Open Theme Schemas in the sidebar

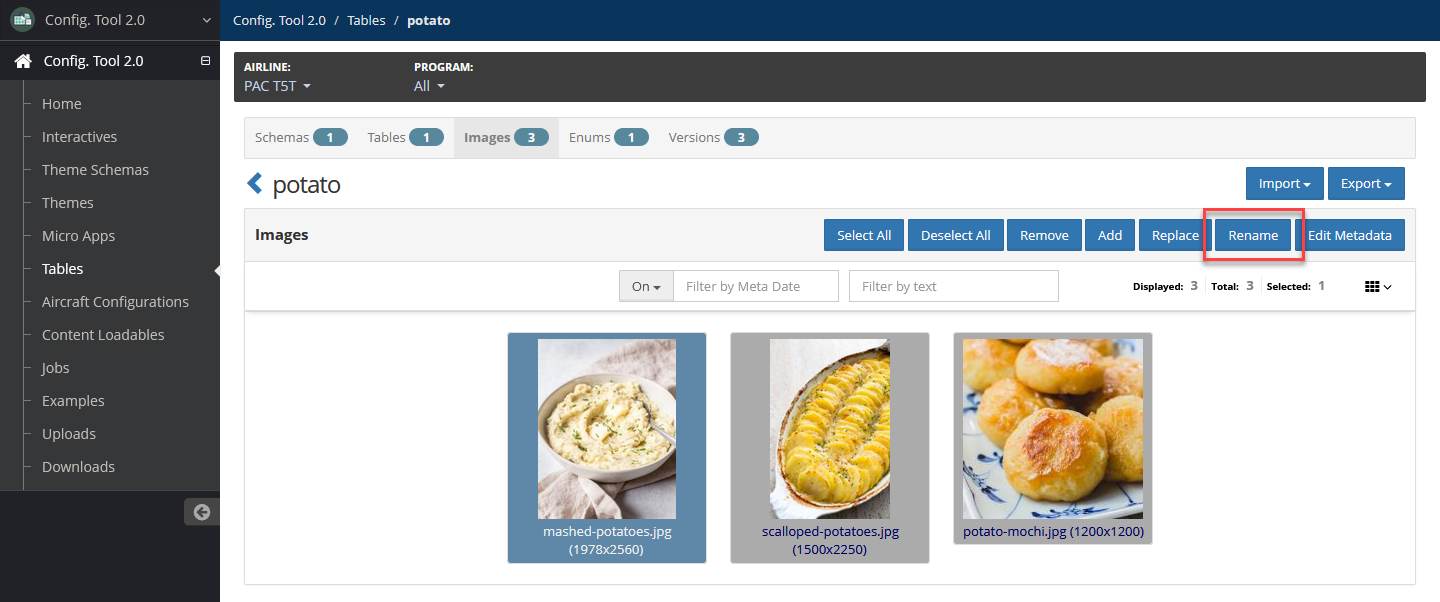[95, 170]
